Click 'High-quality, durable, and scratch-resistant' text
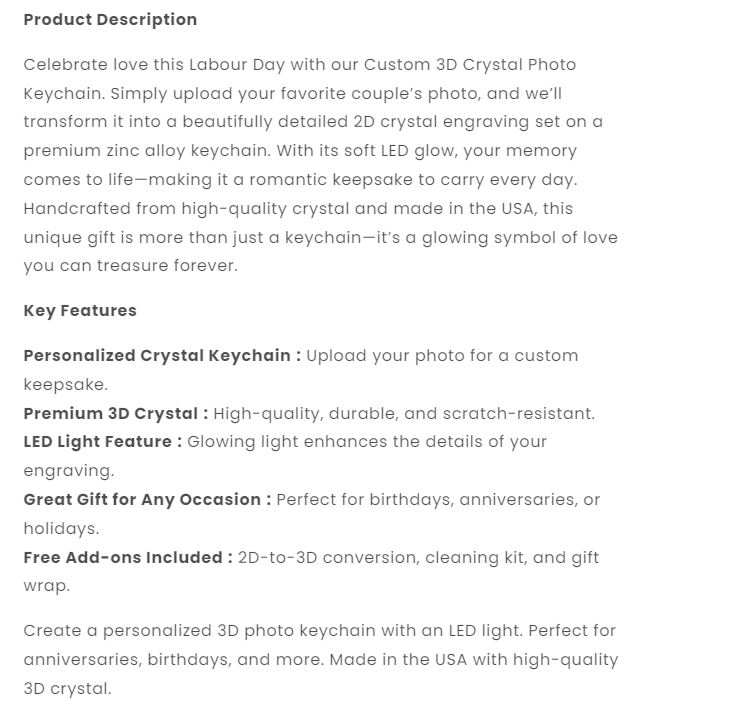Screen dimensions: 745x721 pos(404,414)
